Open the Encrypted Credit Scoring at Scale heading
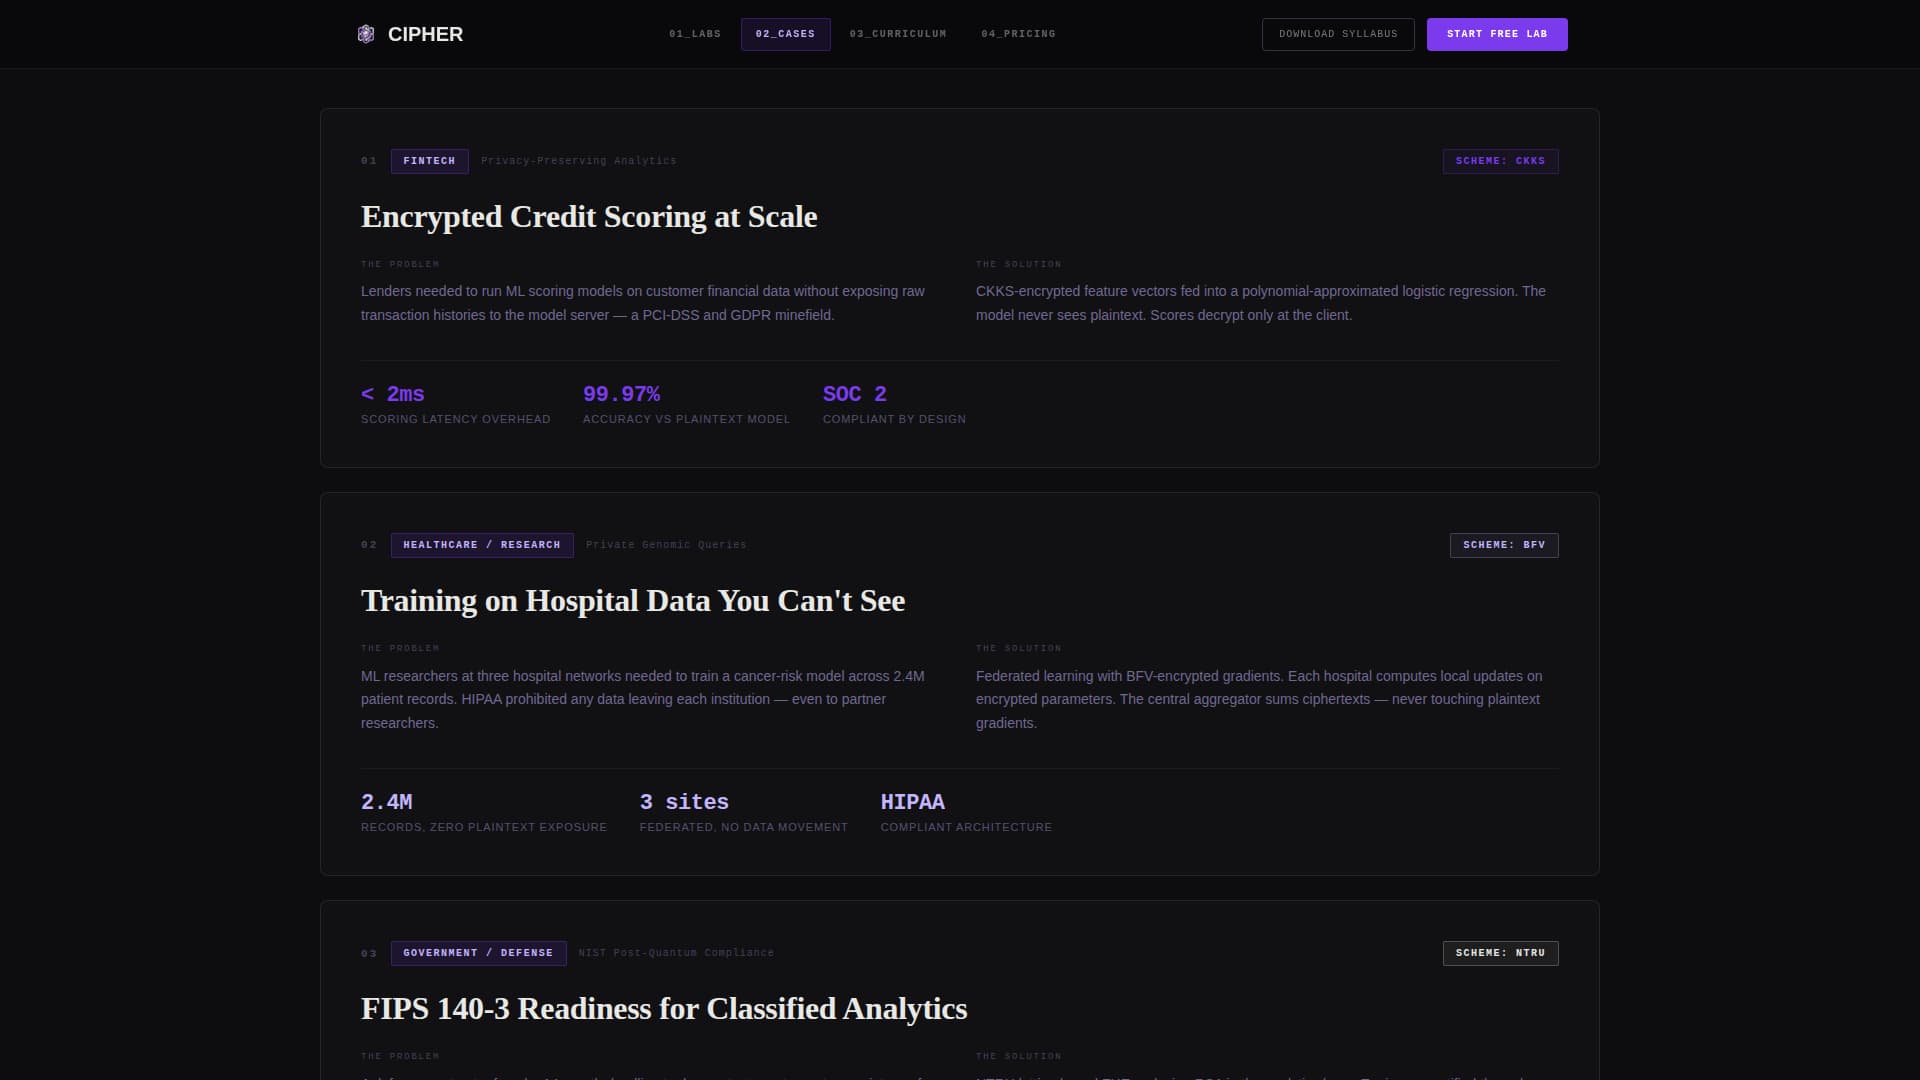The width and height of the screenshot is (1920, 1080). point(589,217)
